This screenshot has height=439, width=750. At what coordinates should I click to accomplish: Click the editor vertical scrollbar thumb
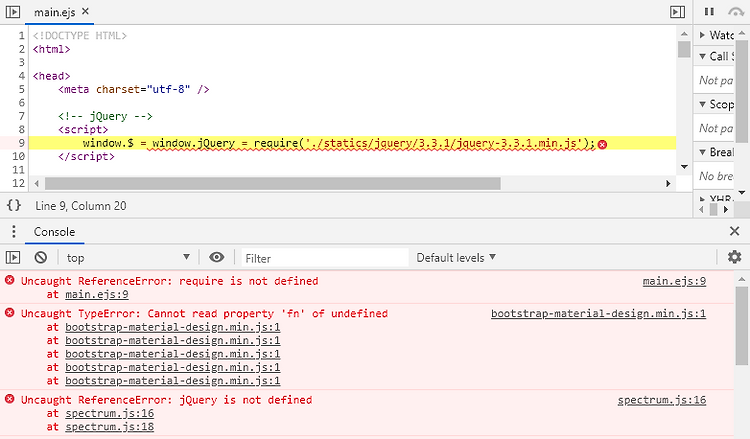click(684, 49)
